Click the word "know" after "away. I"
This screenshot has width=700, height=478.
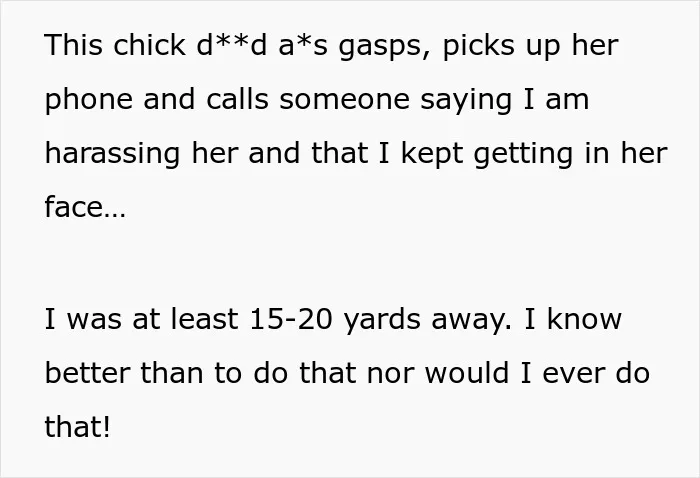[584, 319]
